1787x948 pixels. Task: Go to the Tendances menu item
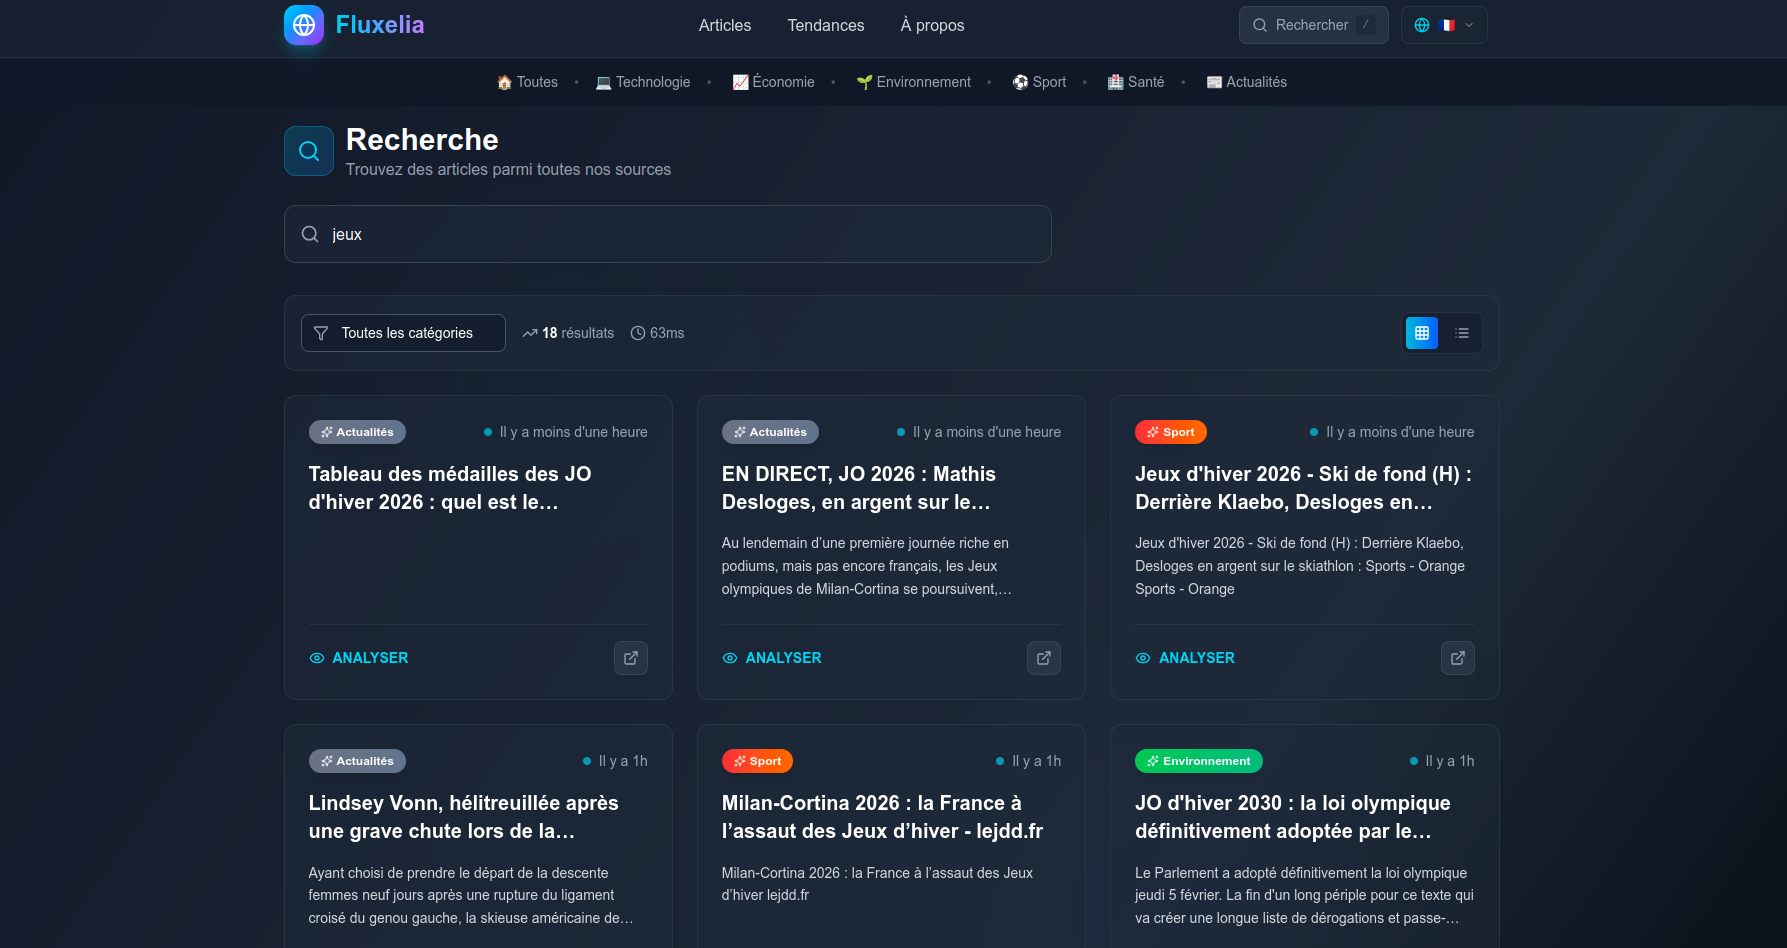tap(825, 25)
